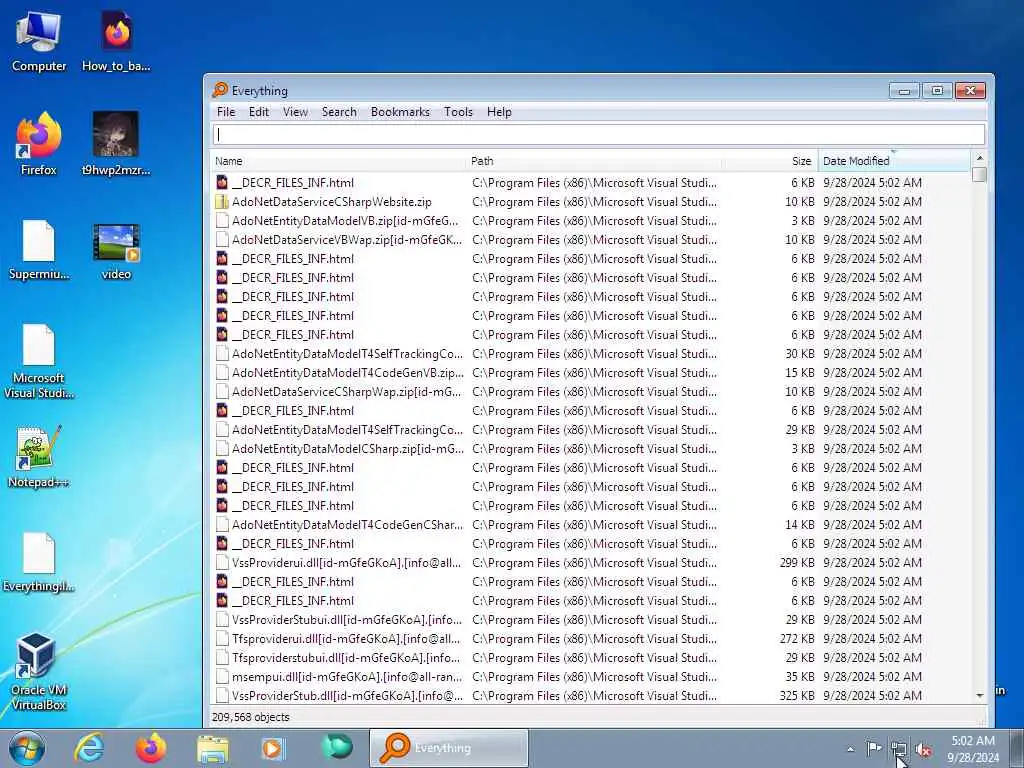Open the network tray icon
Image resolution: width=1024 pixels, height=768 pixels.
[x=899, y=749]
